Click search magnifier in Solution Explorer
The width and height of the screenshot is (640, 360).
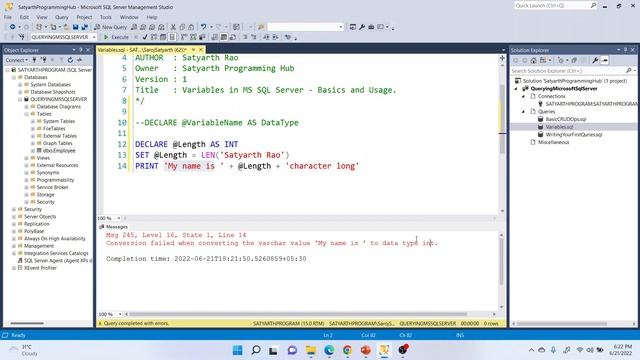coord(629,71)
